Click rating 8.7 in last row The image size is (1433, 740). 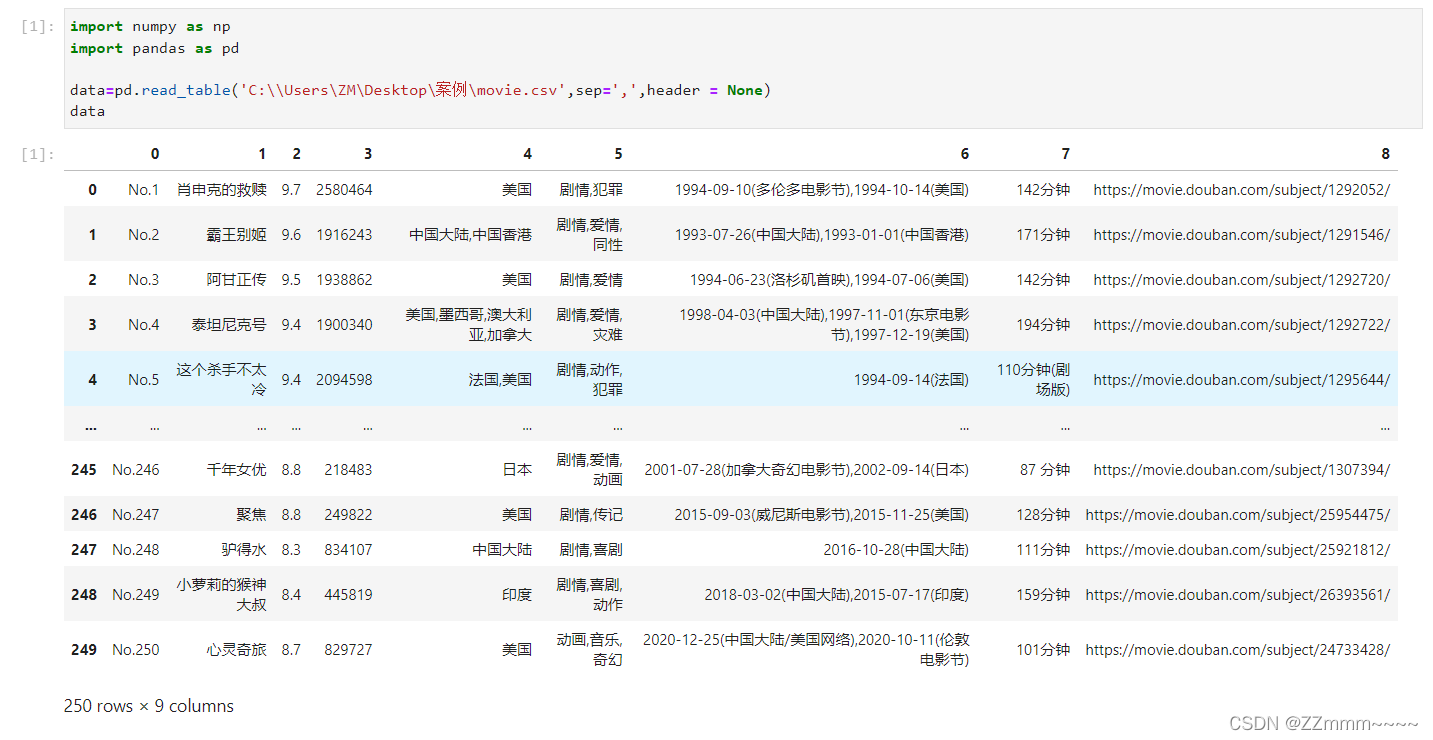pos(291,649)
